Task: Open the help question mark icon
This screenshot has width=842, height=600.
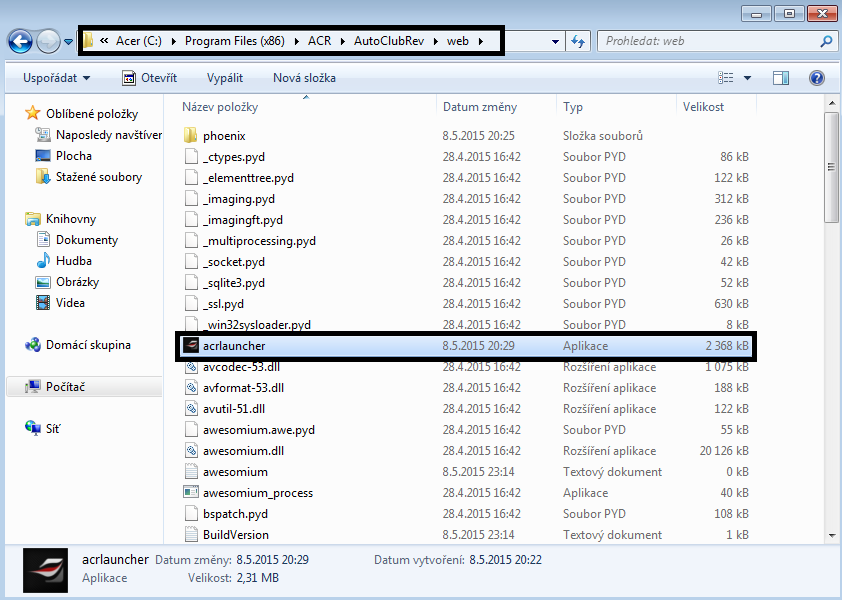Action: coord(816,78)
